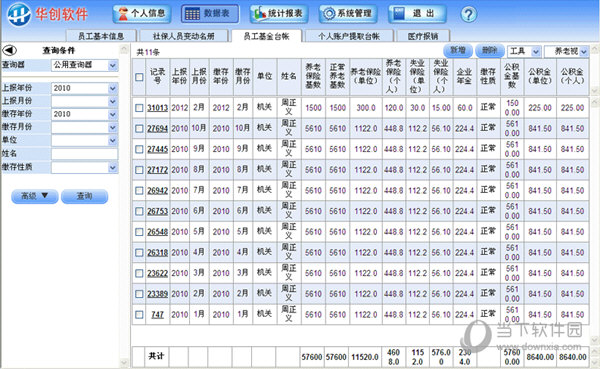Open the 缴存性质 dropdown in query panel
600x369 pixels.
pos(112,167)
